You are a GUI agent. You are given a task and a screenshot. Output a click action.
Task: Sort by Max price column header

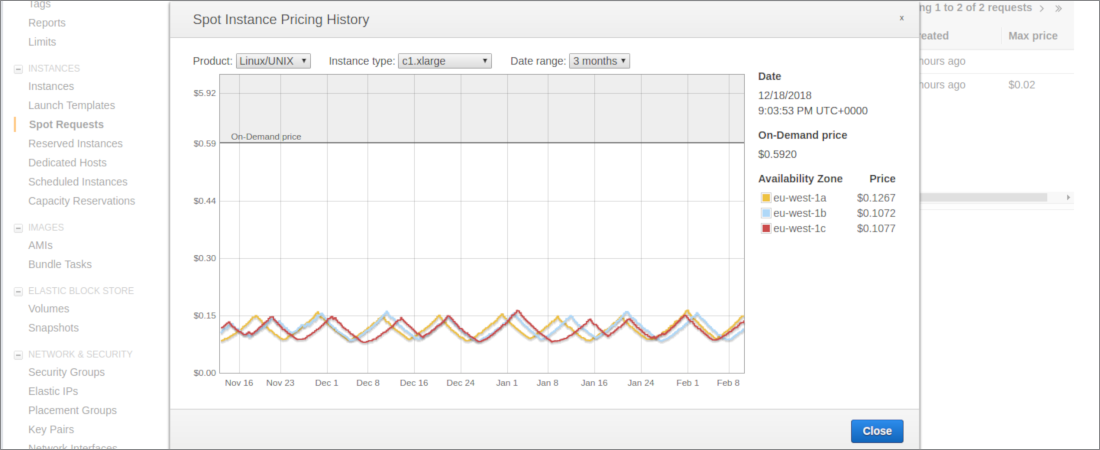coord(1033,36)
